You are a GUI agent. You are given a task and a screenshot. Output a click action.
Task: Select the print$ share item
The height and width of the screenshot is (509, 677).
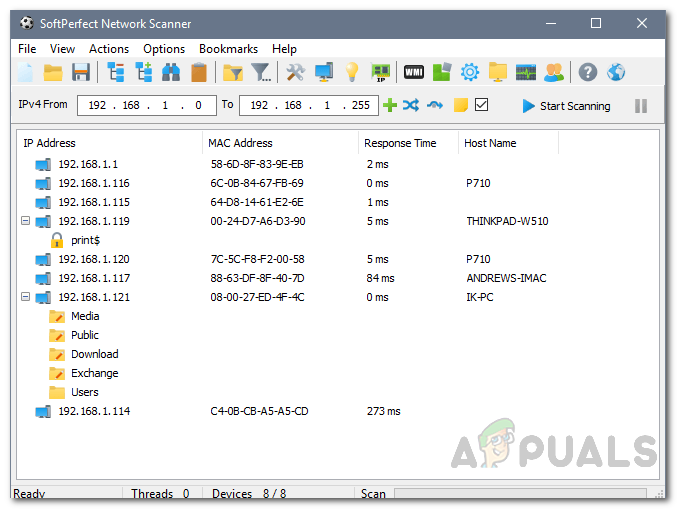(x=85, y=240)
